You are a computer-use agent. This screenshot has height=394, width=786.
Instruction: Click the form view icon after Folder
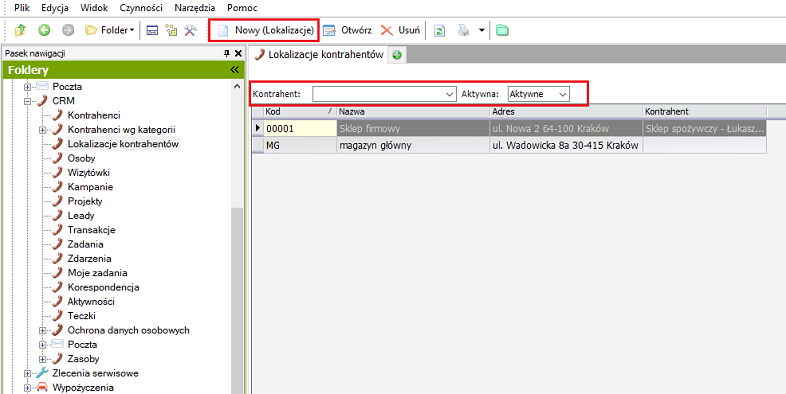152,31
